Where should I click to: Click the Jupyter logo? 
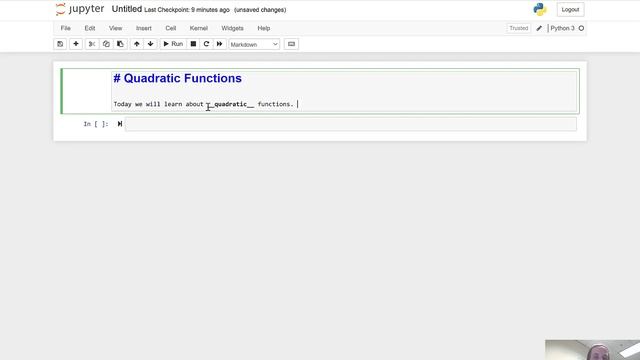(80, 9)
